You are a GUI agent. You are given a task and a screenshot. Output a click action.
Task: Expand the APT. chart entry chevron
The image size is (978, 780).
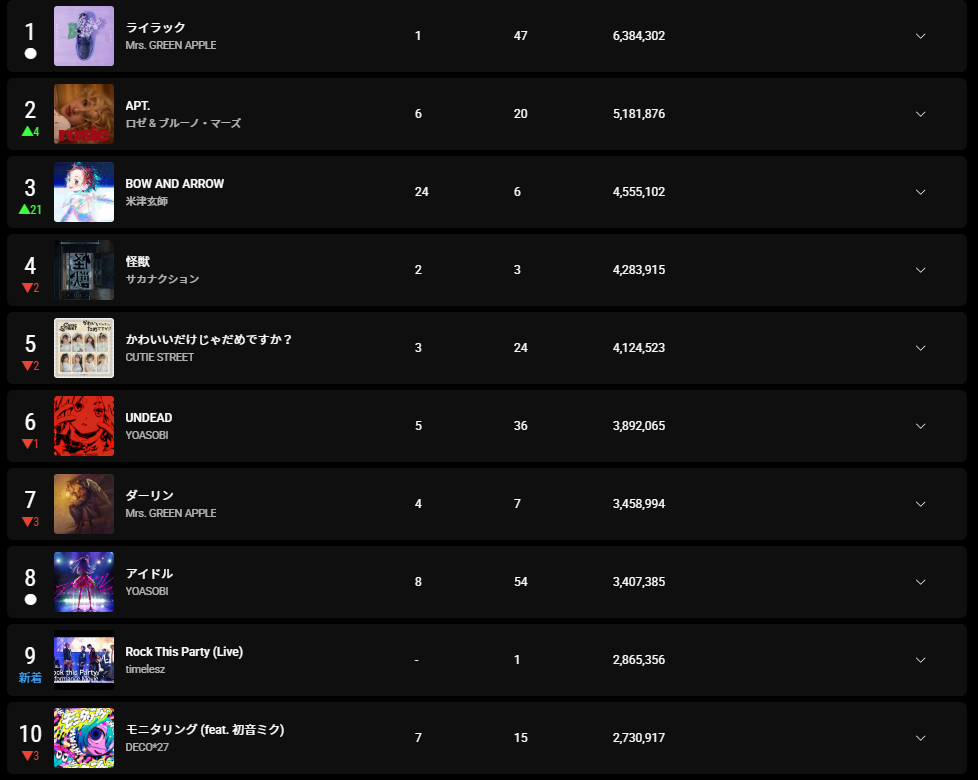coord(920,114)
